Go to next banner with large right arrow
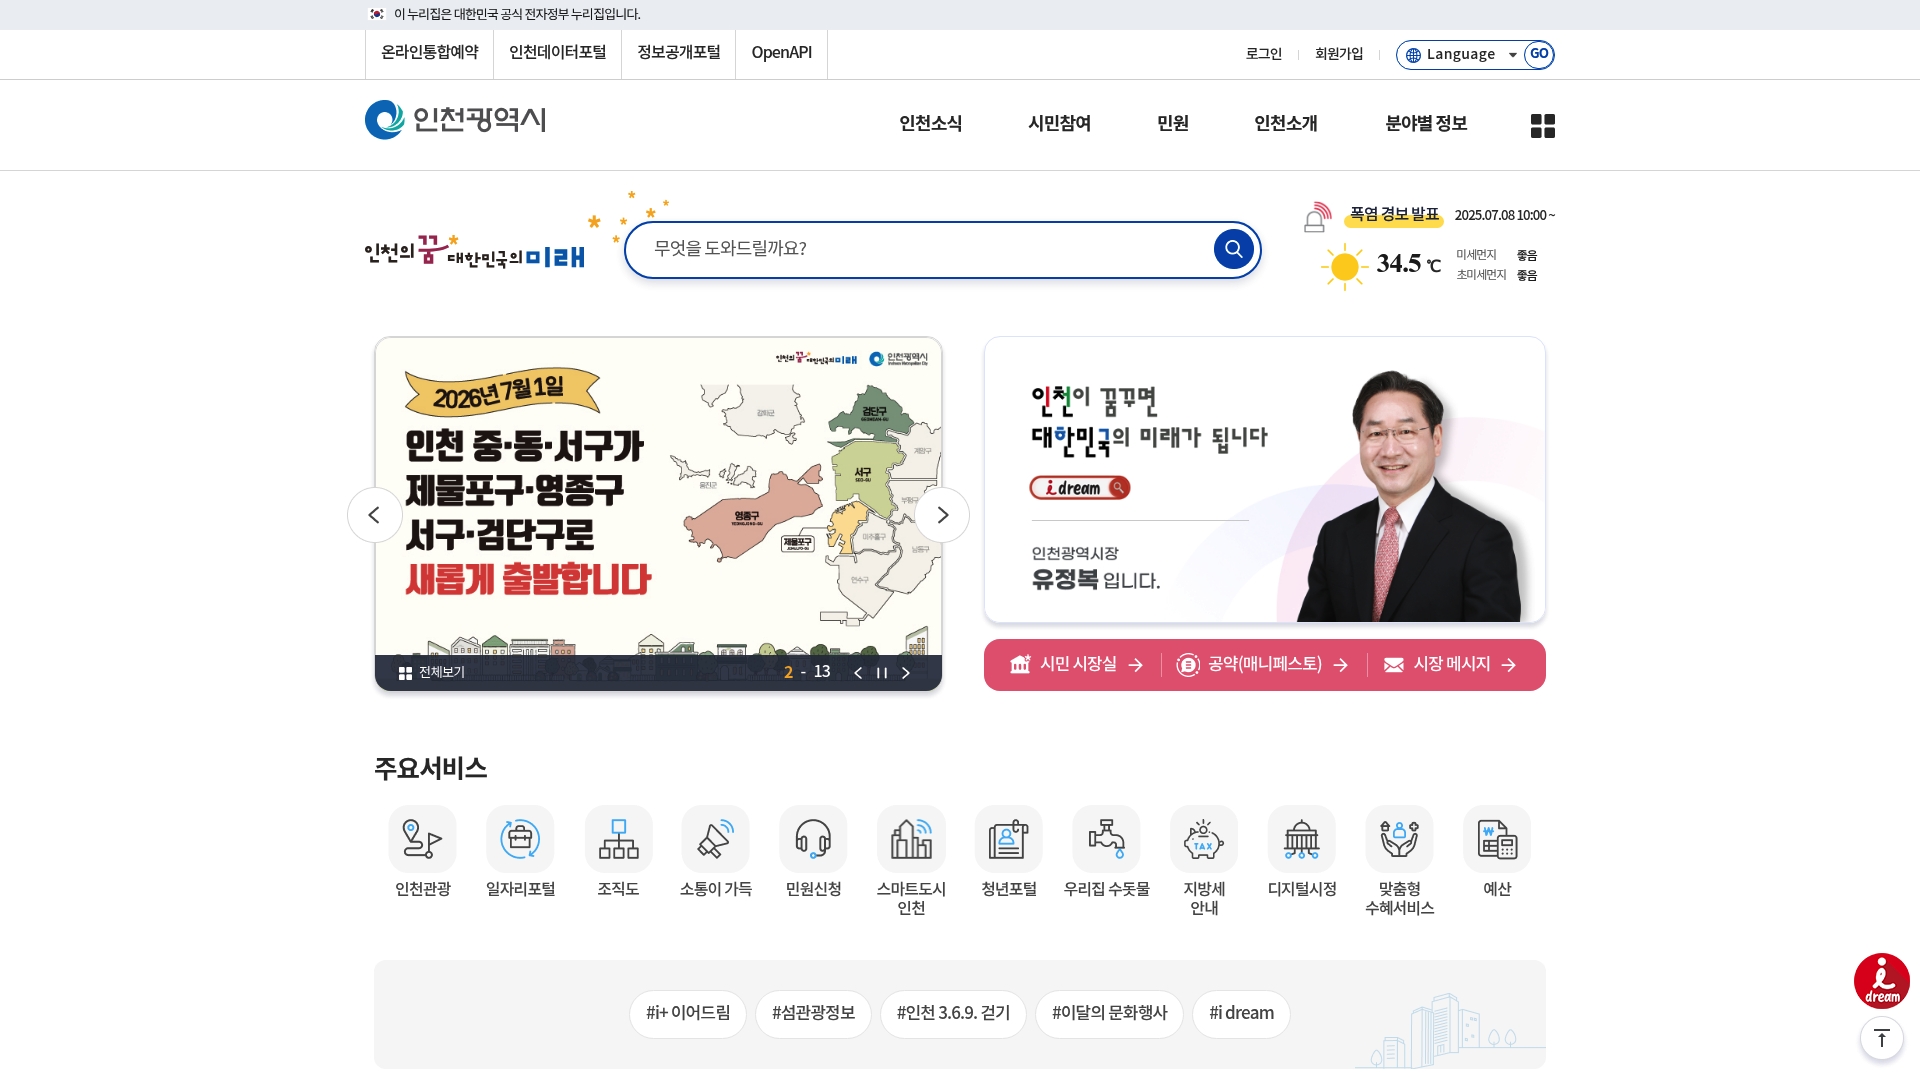The image size is (1920, 1080). click(x=941, y=515)
